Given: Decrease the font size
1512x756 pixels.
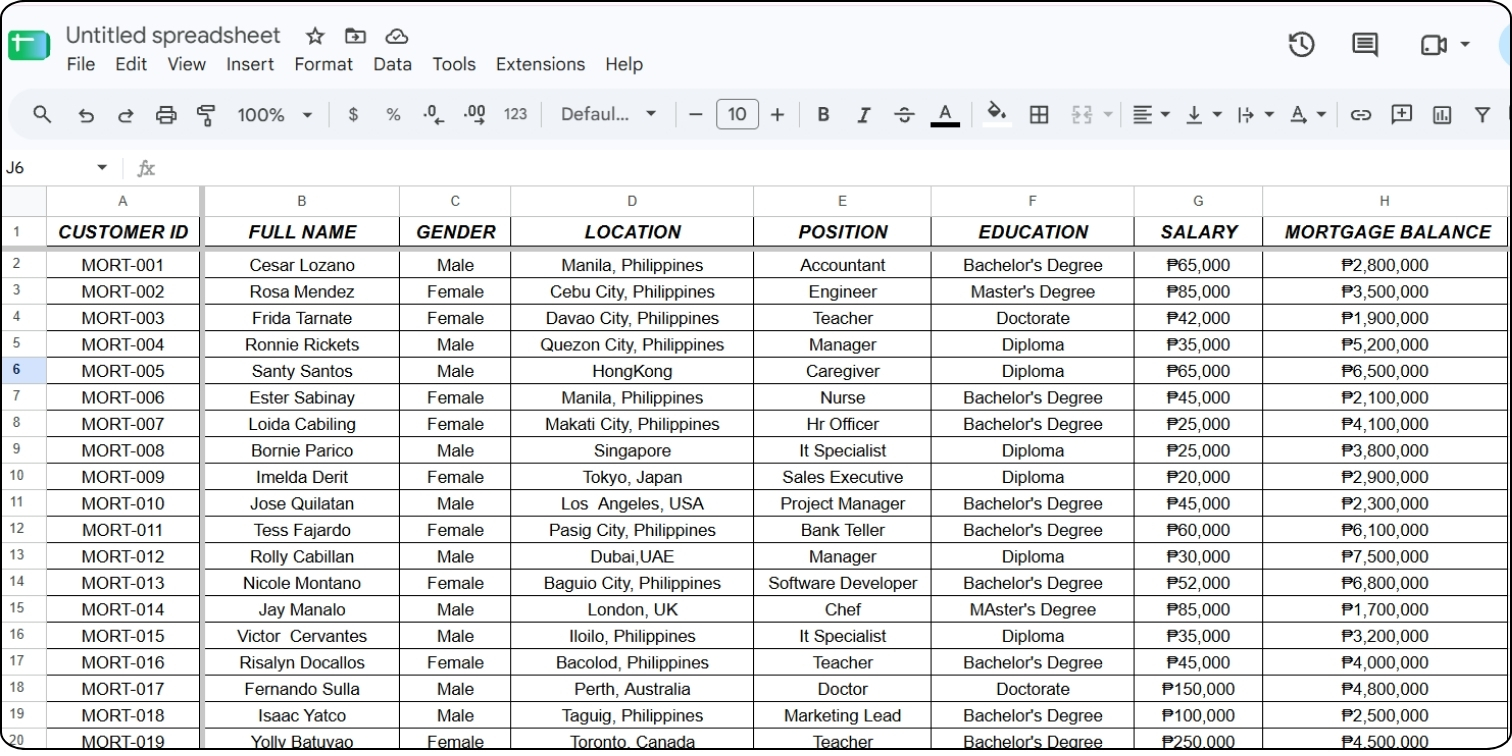Looking at the screenshot, I should click(x=696, y=115).
